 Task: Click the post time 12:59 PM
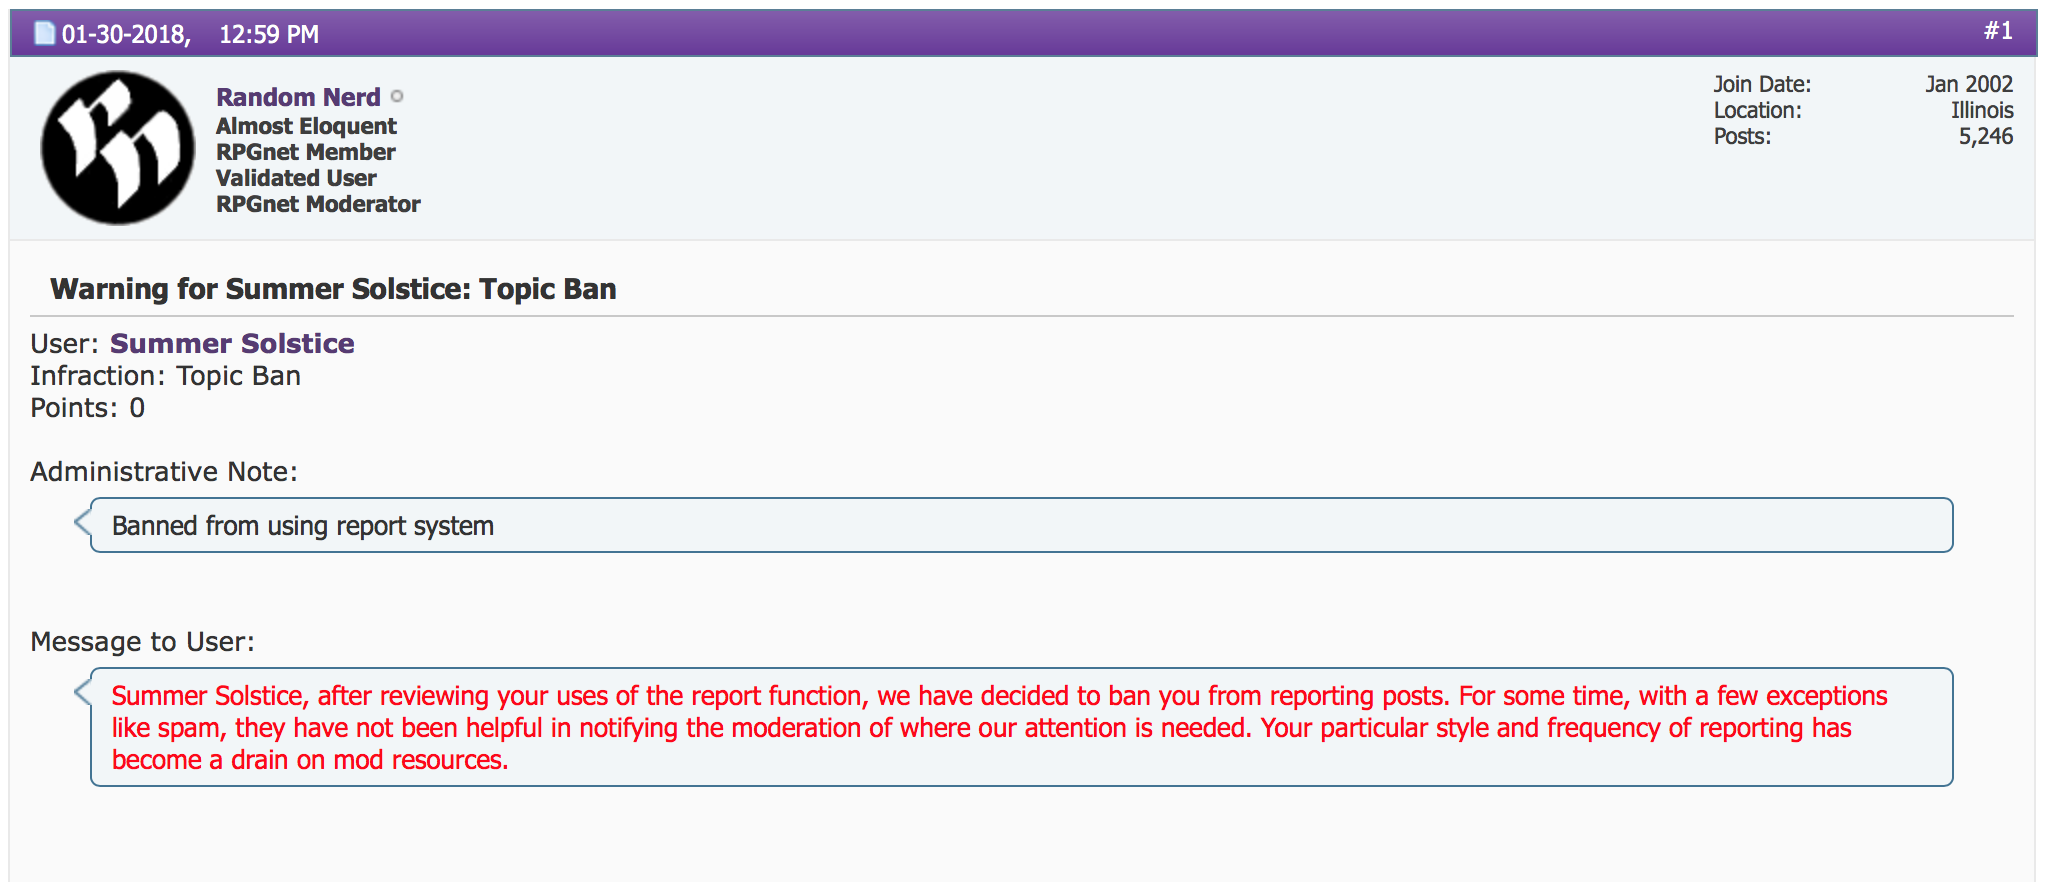click(x=269, y=34)
